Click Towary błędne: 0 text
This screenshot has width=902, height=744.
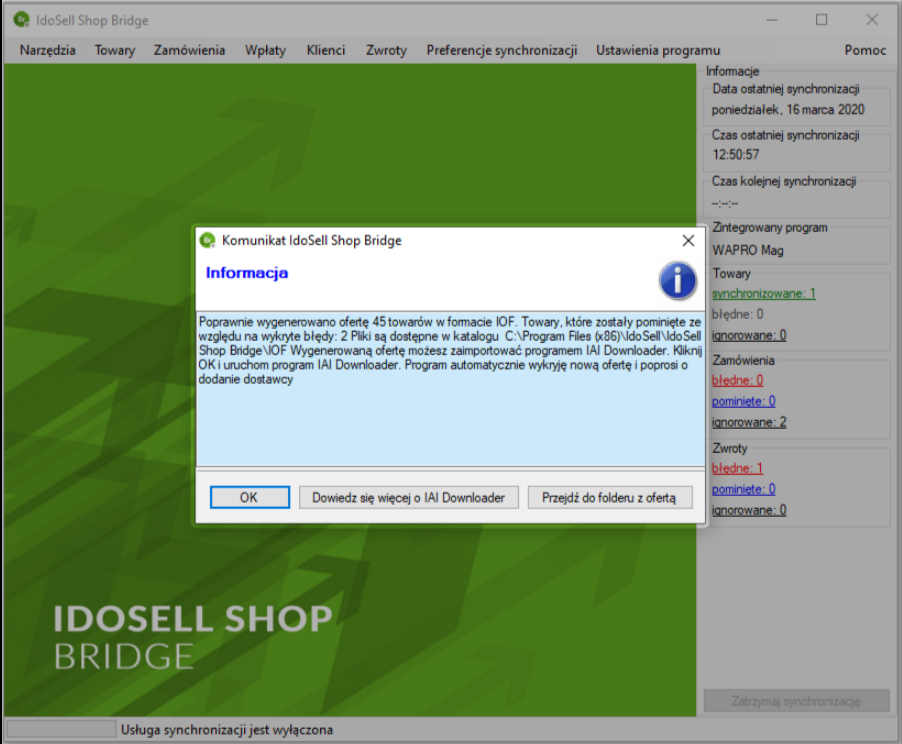click(x=737, y=314)
